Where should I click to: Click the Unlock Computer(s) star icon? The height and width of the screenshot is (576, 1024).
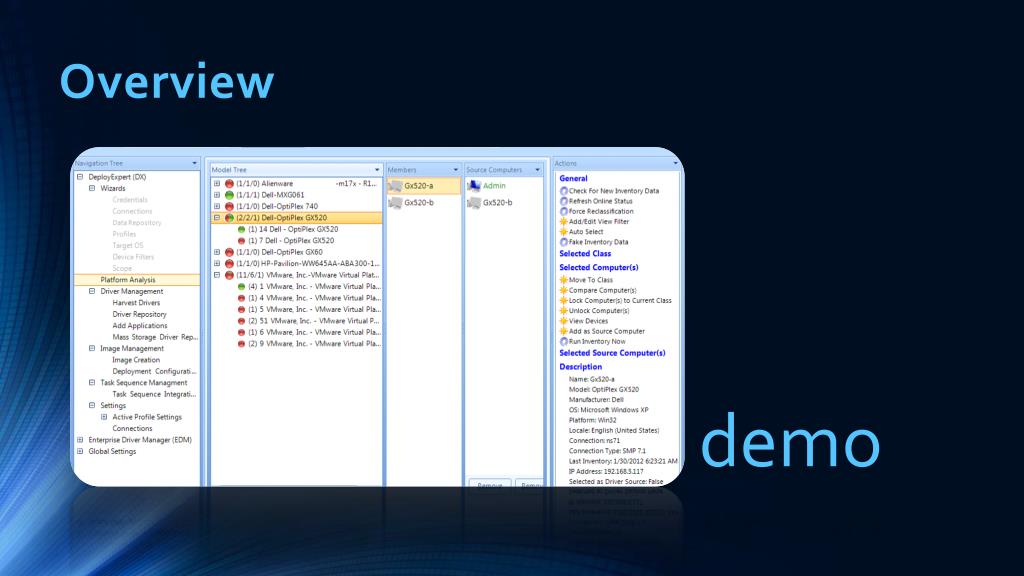[564, 310]
